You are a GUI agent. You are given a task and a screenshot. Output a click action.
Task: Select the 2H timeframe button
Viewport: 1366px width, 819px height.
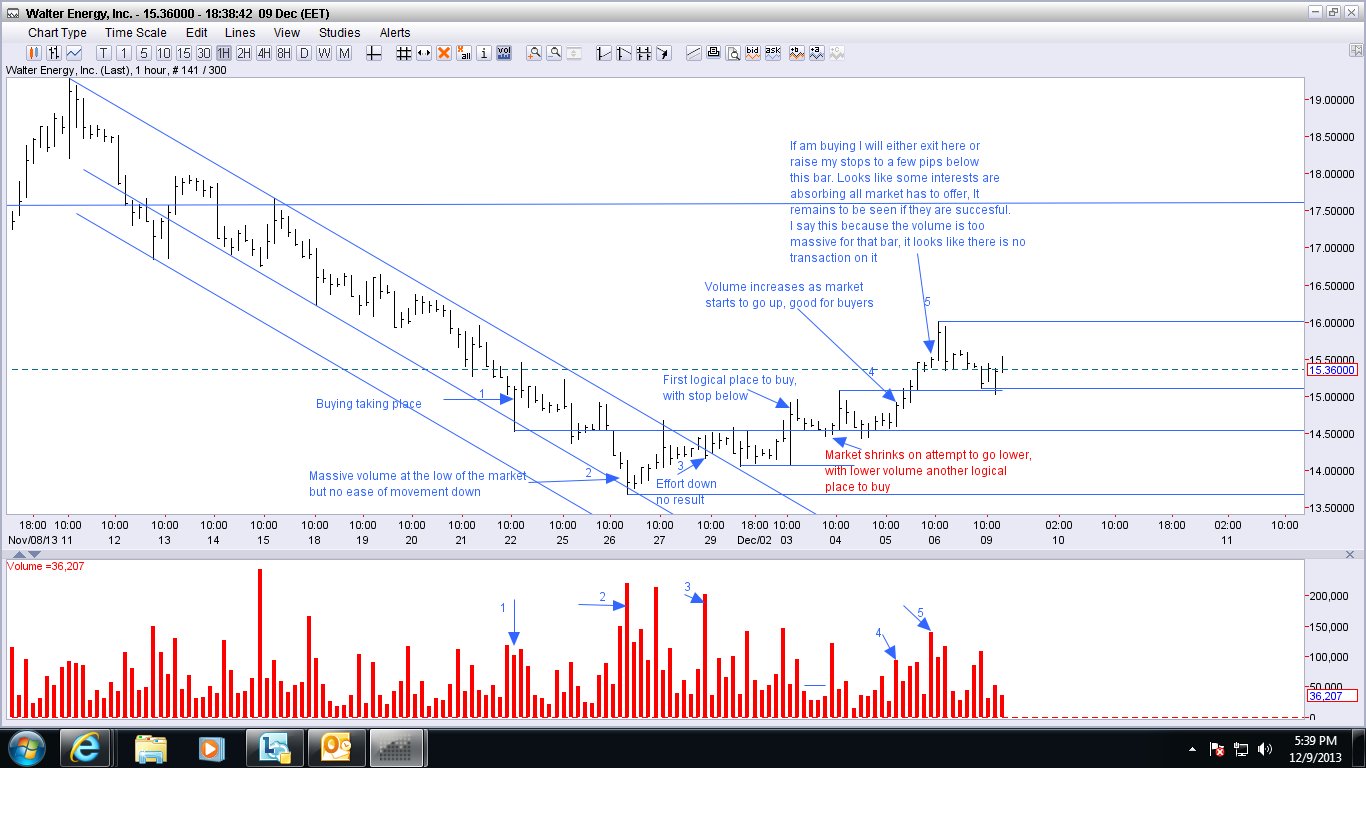point(244,53)
